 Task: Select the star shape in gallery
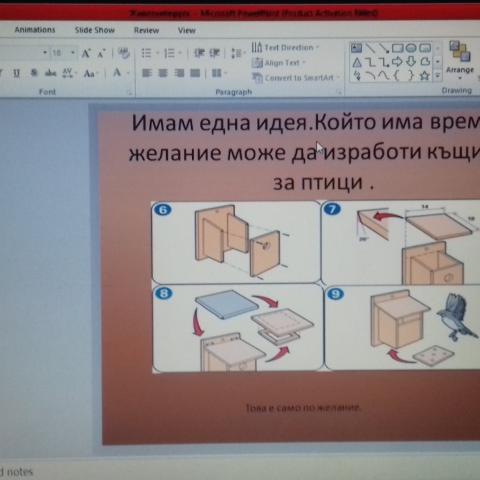pos(424,76)
